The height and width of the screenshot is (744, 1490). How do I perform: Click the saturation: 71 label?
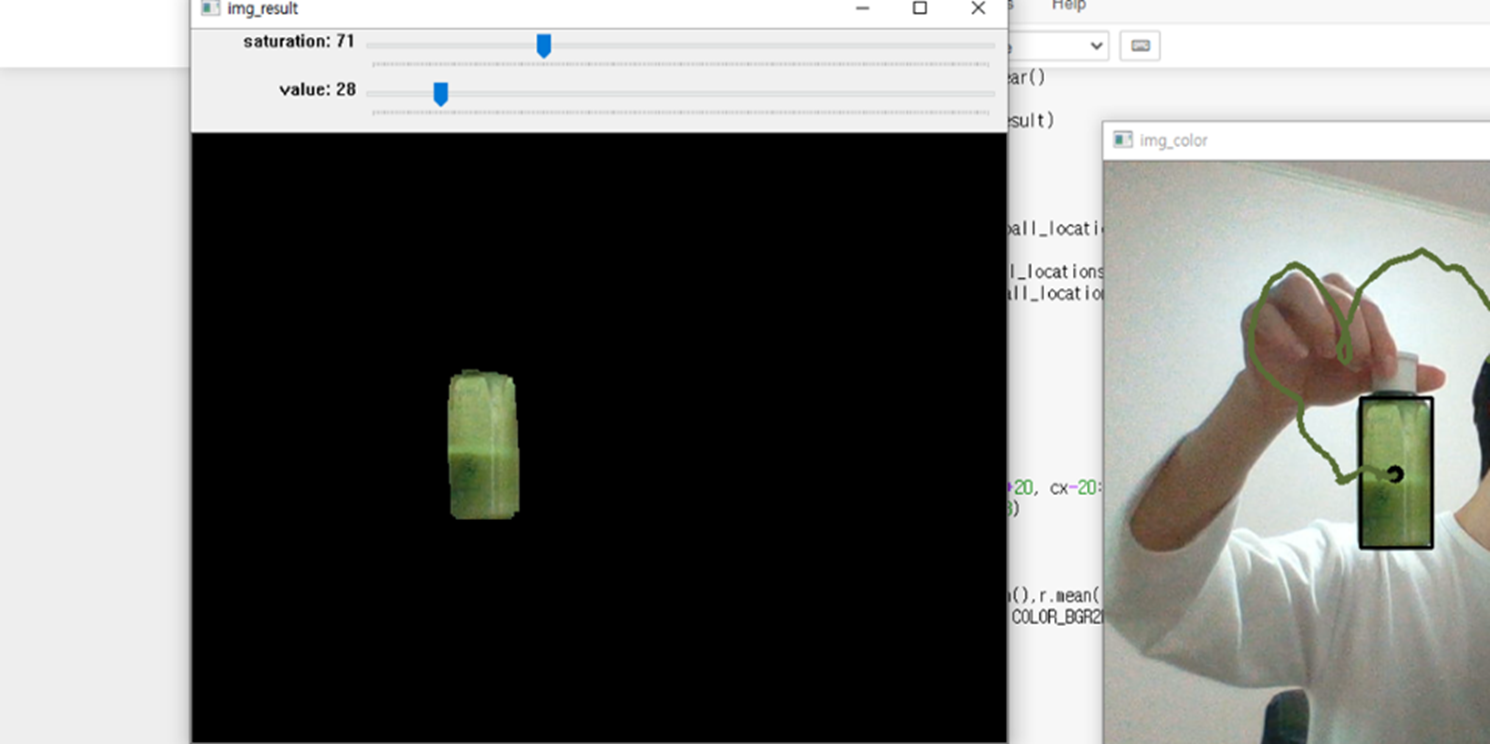(299, 41)
